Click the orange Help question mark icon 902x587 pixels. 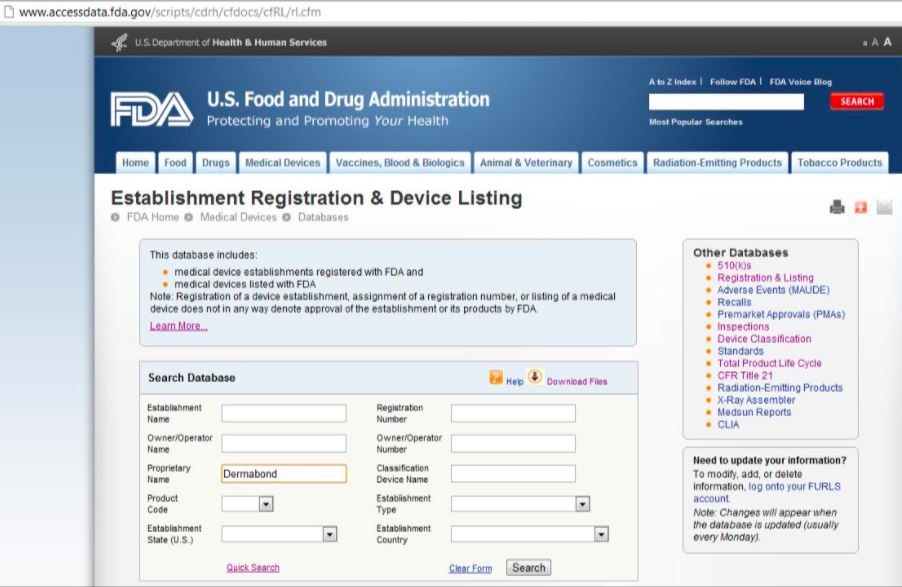click(x=496, y=378)
